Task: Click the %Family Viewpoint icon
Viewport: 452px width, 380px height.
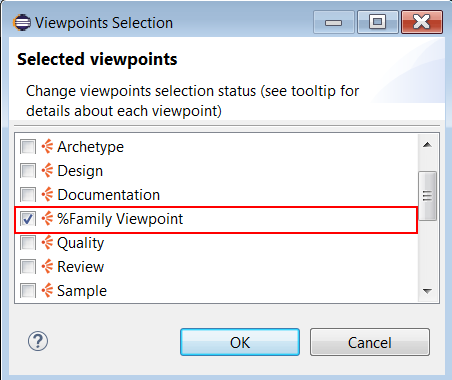Action: coord(47,219)
